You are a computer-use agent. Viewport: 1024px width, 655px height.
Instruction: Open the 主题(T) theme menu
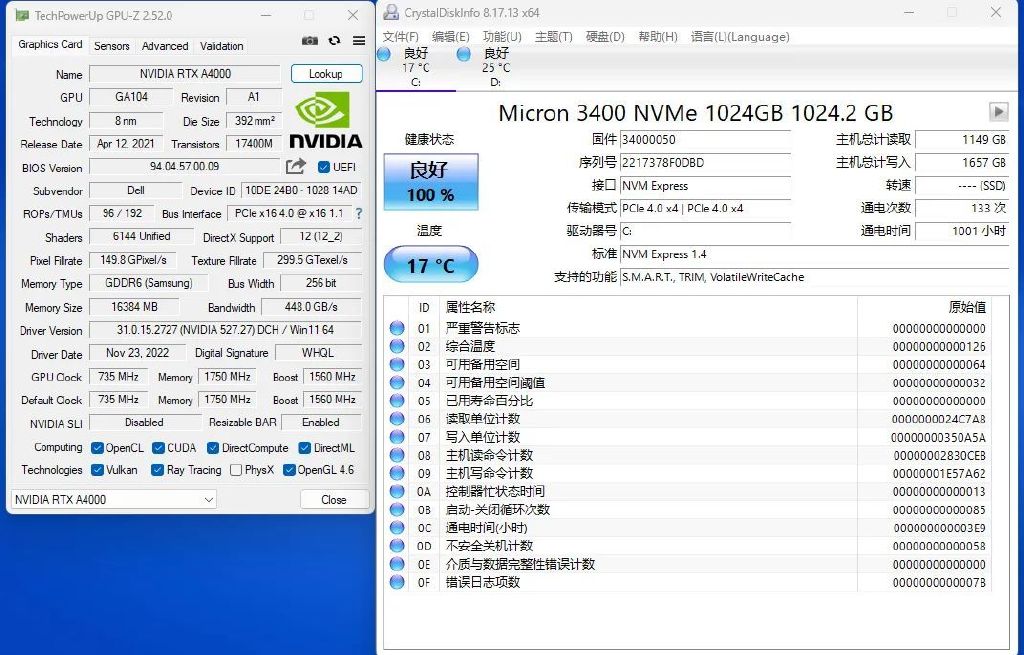click(555, 37)
